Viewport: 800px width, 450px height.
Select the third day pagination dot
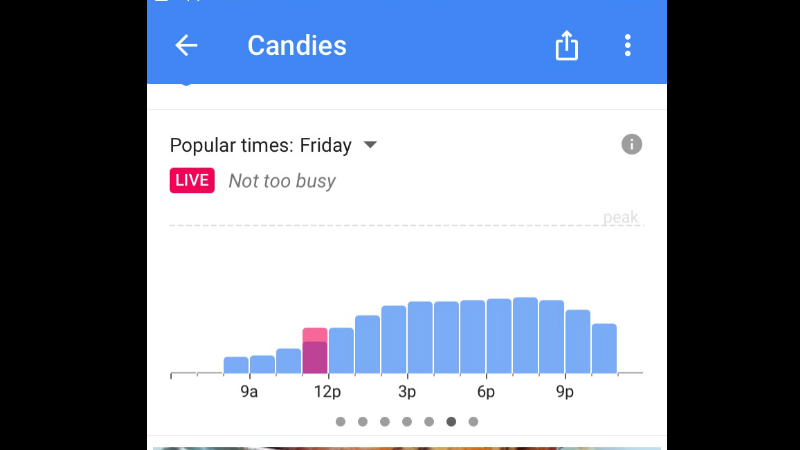[385, 421]
